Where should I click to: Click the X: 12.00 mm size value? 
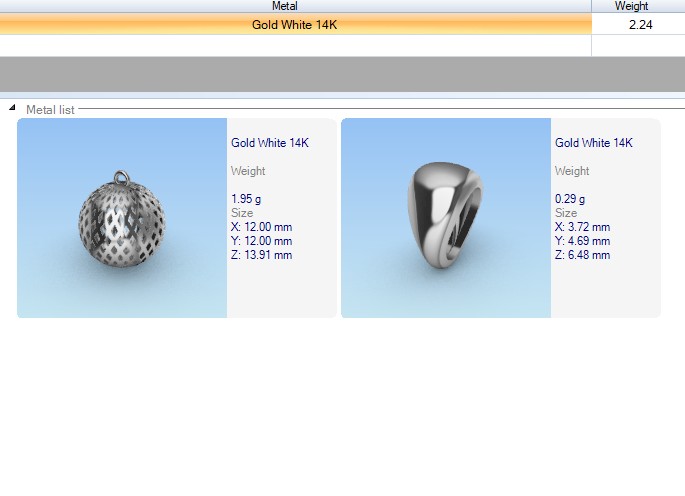pyautogui.click(x=261, y=227)
